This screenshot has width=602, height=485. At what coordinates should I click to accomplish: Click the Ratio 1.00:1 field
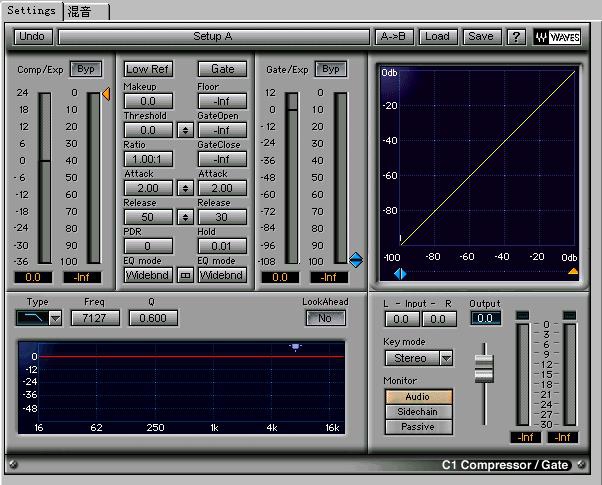[x=148, y=159]
